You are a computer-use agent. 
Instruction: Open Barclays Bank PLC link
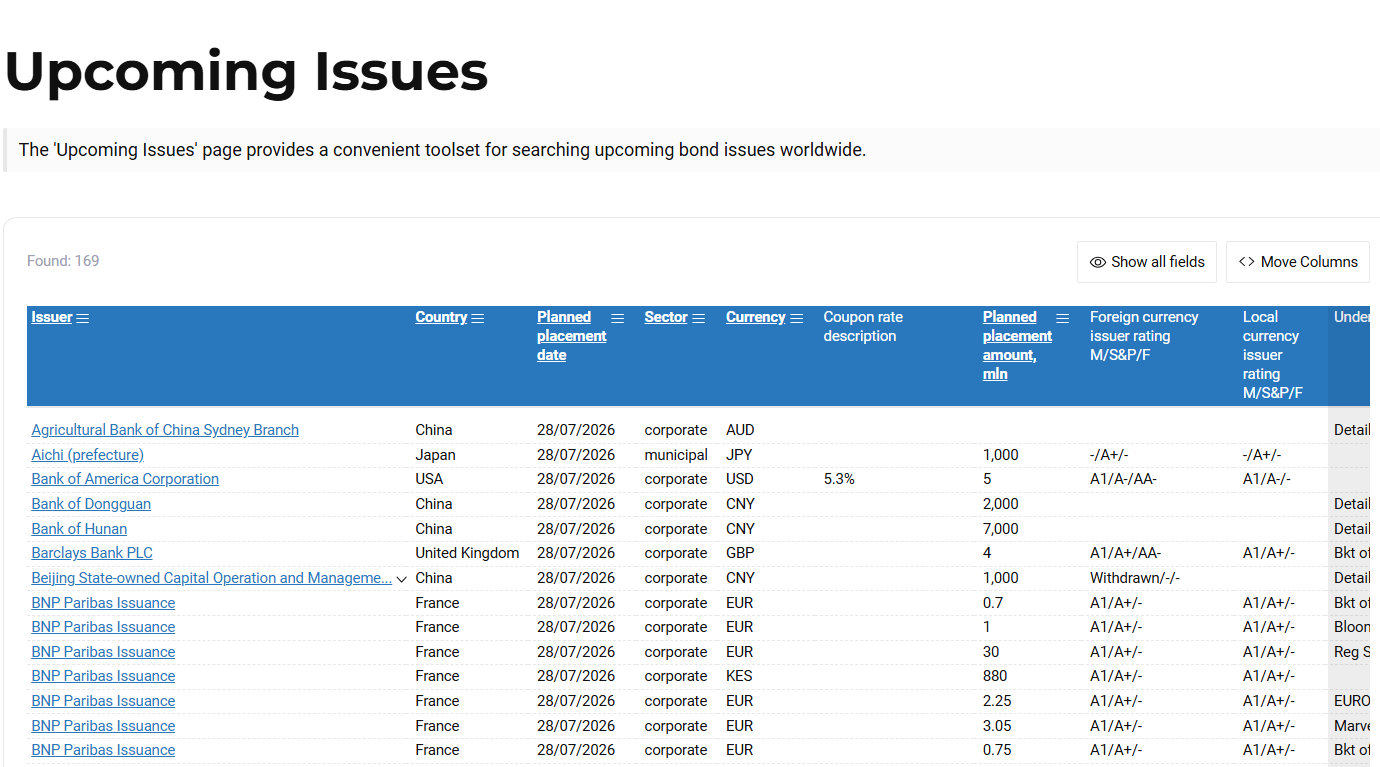click(92, 553)
